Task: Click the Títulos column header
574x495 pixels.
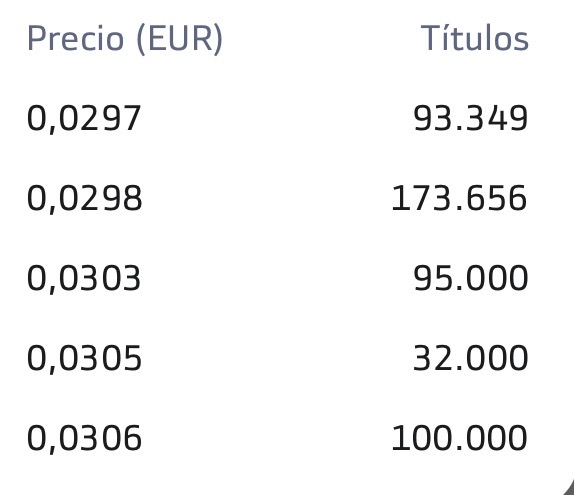Action: click(x=474, y=37)
